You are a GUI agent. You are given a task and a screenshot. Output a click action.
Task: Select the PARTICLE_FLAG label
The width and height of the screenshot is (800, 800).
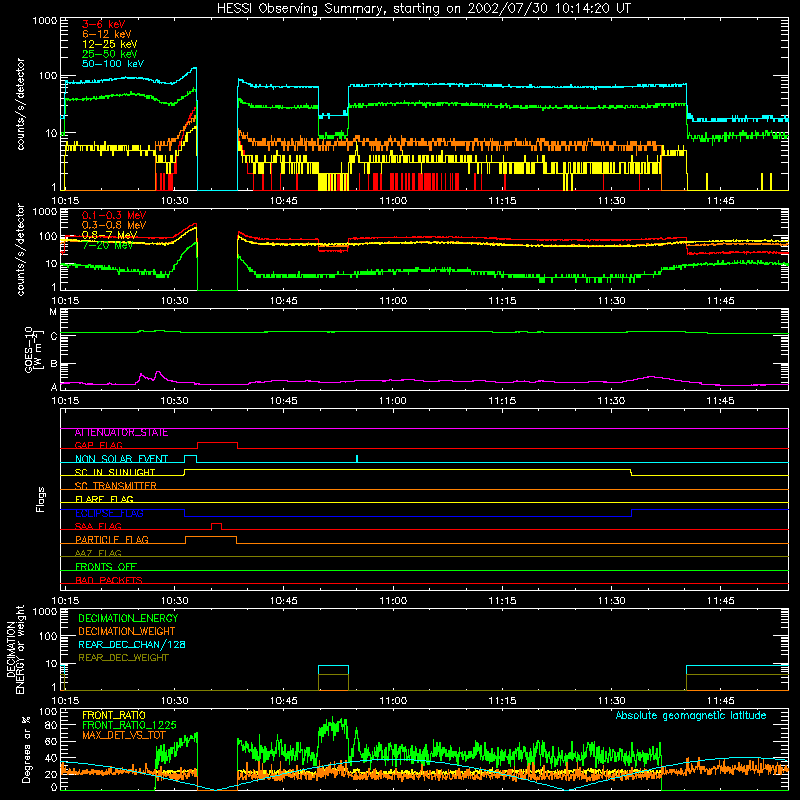pyautogui.click(x=112, y=540)
